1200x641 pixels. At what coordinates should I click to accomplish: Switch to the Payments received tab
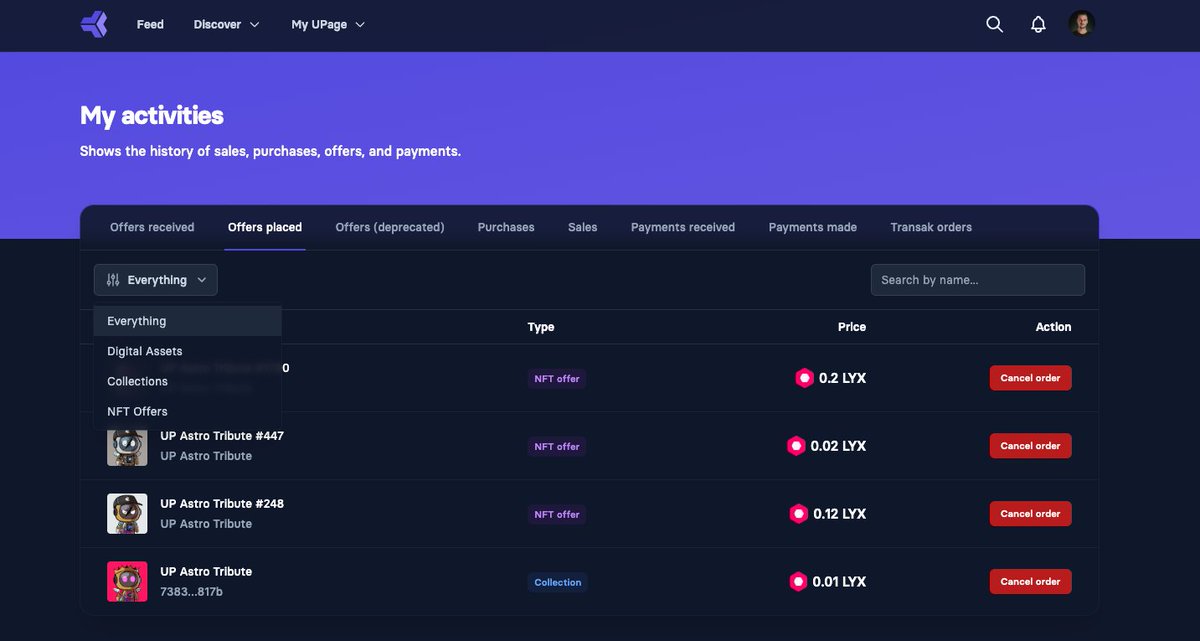[683, 227]
